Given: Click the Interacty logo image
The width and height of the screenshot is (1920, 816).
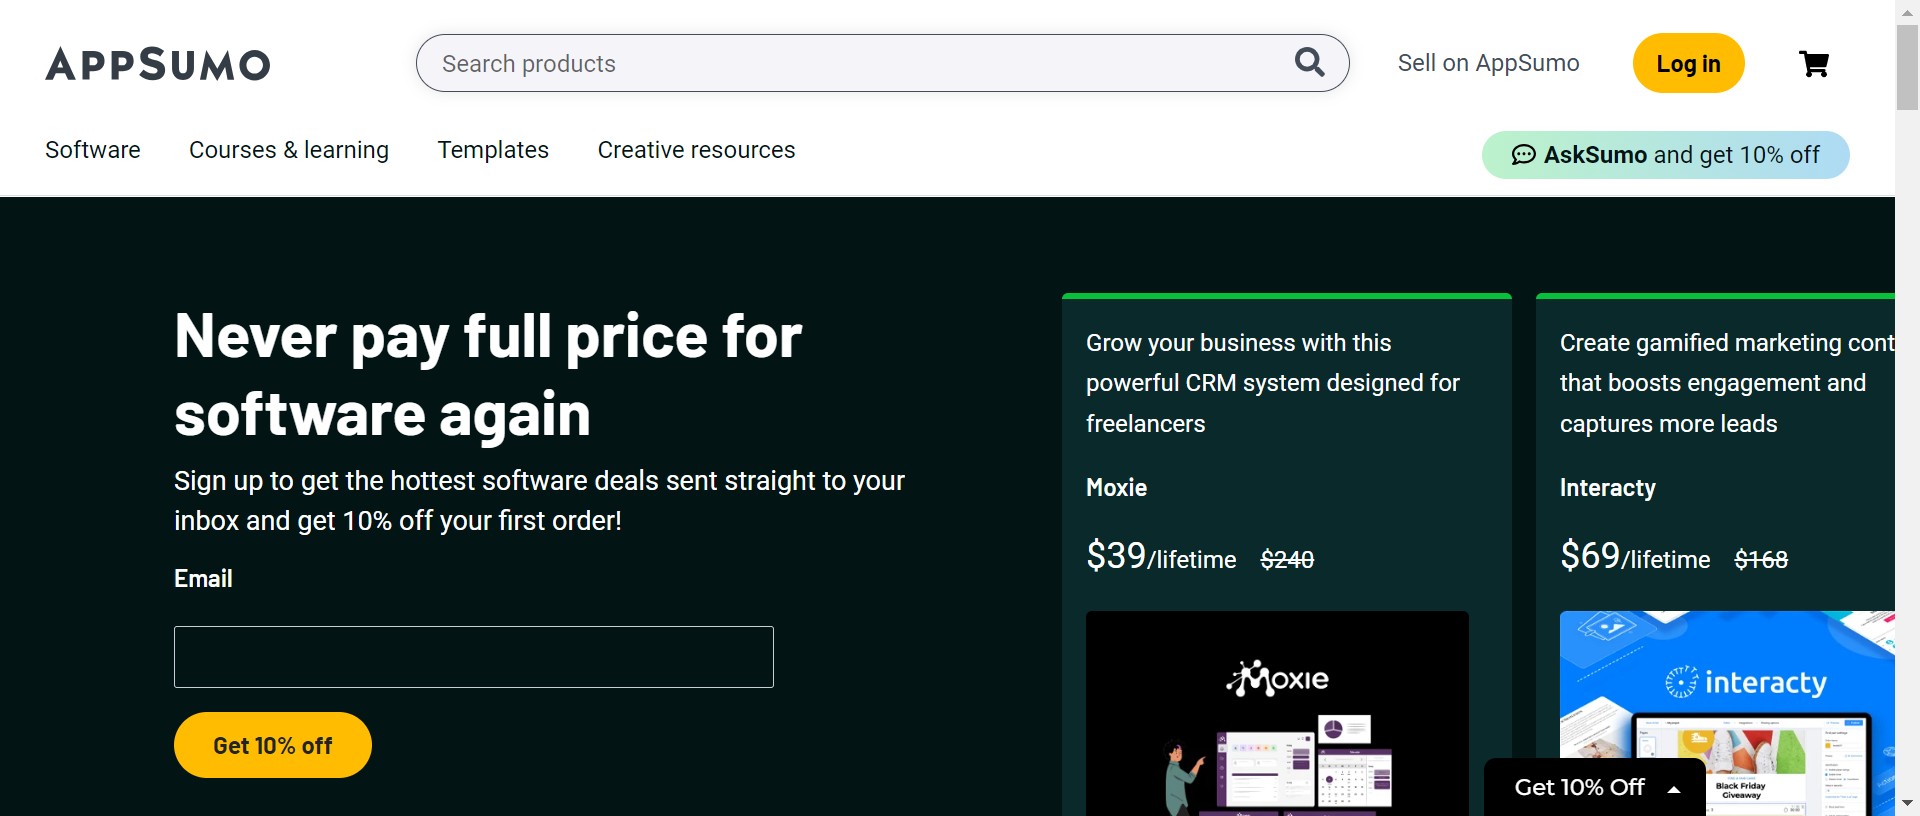Looking at the screenshot, I should [x=1745, y=682].
